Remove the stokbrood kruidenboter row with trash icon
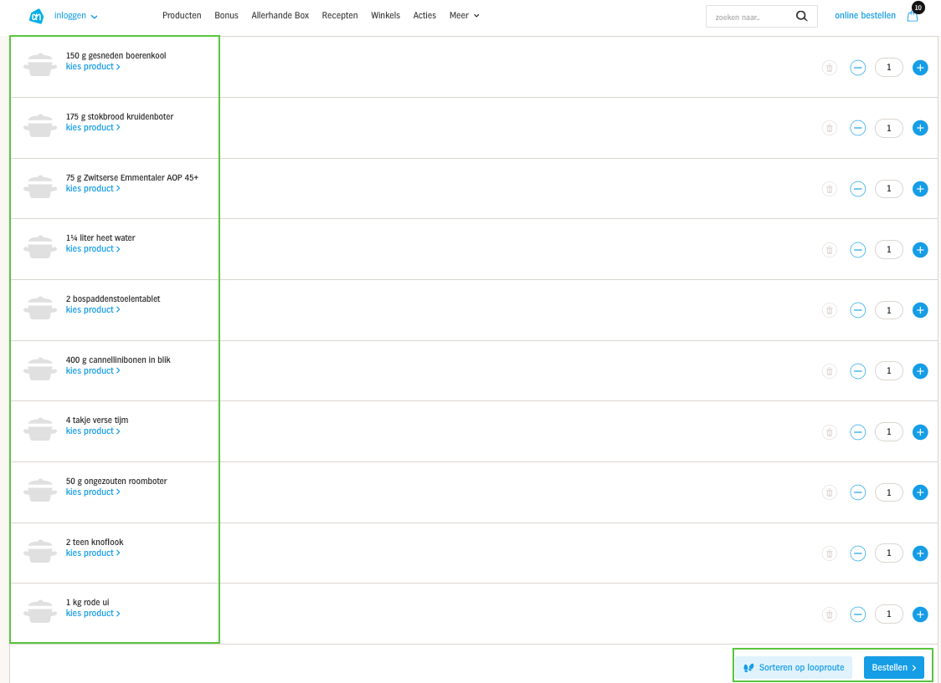 829,128
